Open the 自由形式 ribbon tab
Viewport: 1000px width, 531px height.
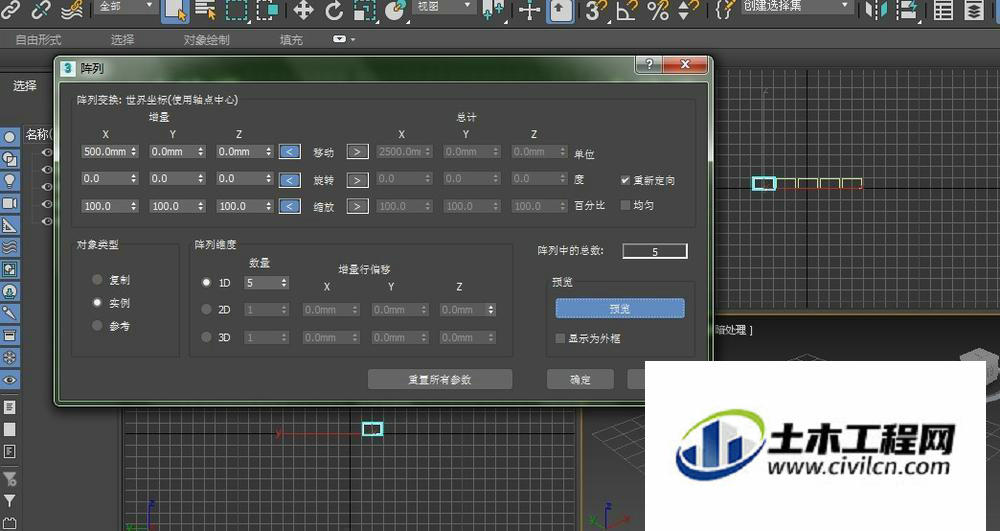coord(38,40)
